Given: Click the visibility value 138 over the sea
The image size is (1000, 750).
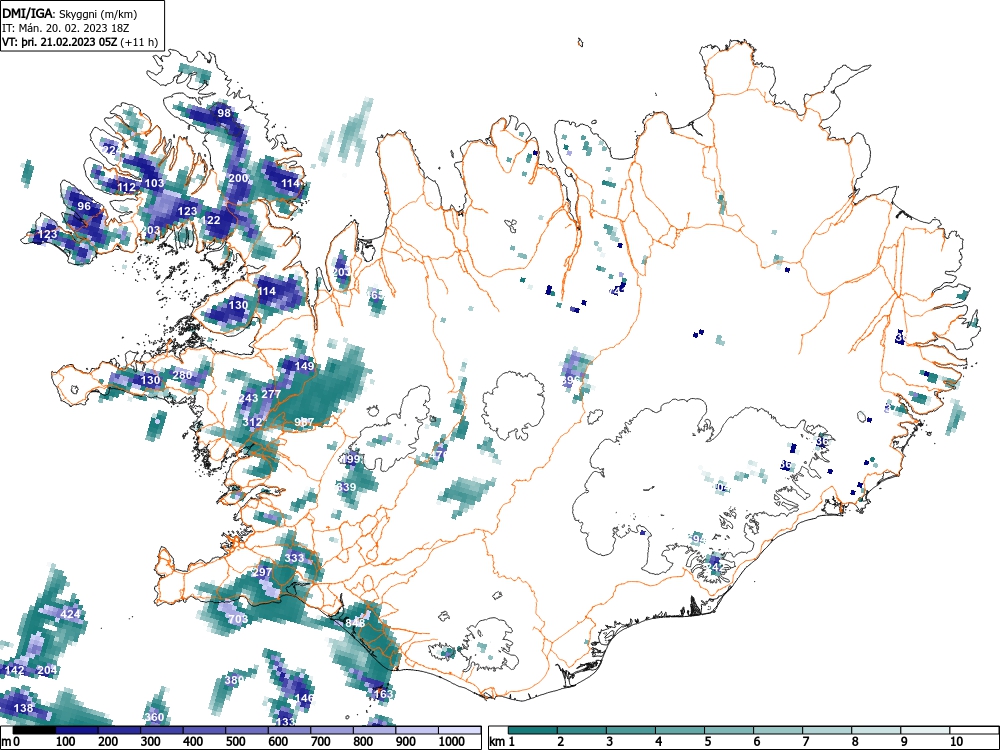Looking at the screenshot, I should pyautogui.click(x=23, y=708).
